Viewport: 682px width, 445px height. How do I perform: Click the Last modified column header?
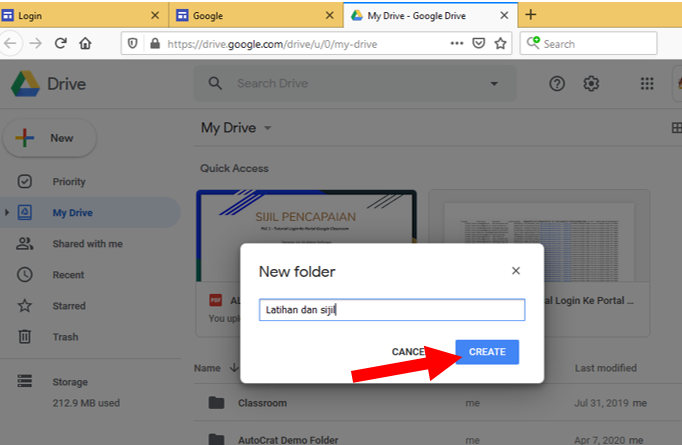[605, 368]
